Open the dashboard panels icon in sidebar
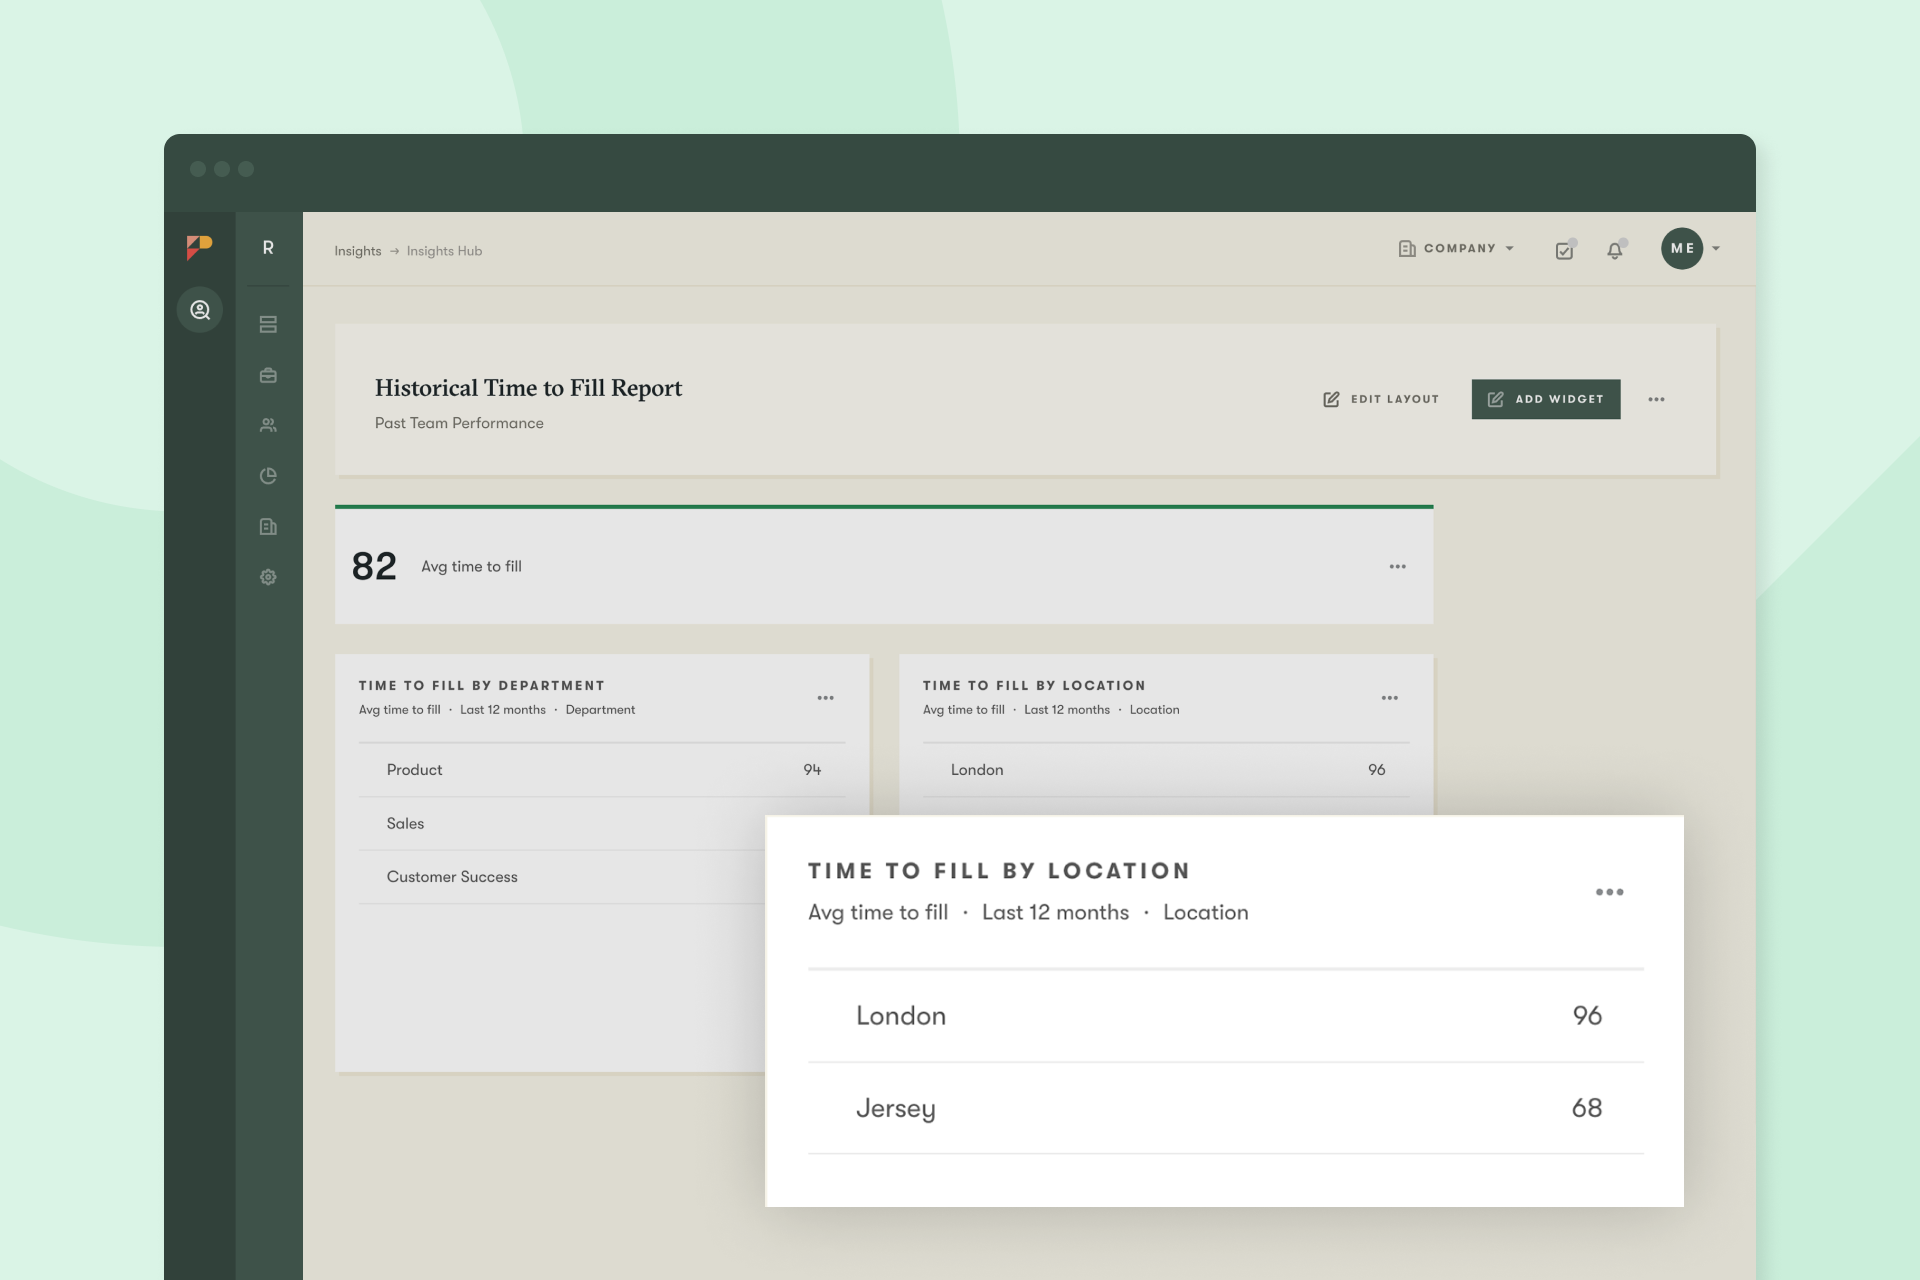This screenshot has width=1920, height=1280. [x=268, y=324]
